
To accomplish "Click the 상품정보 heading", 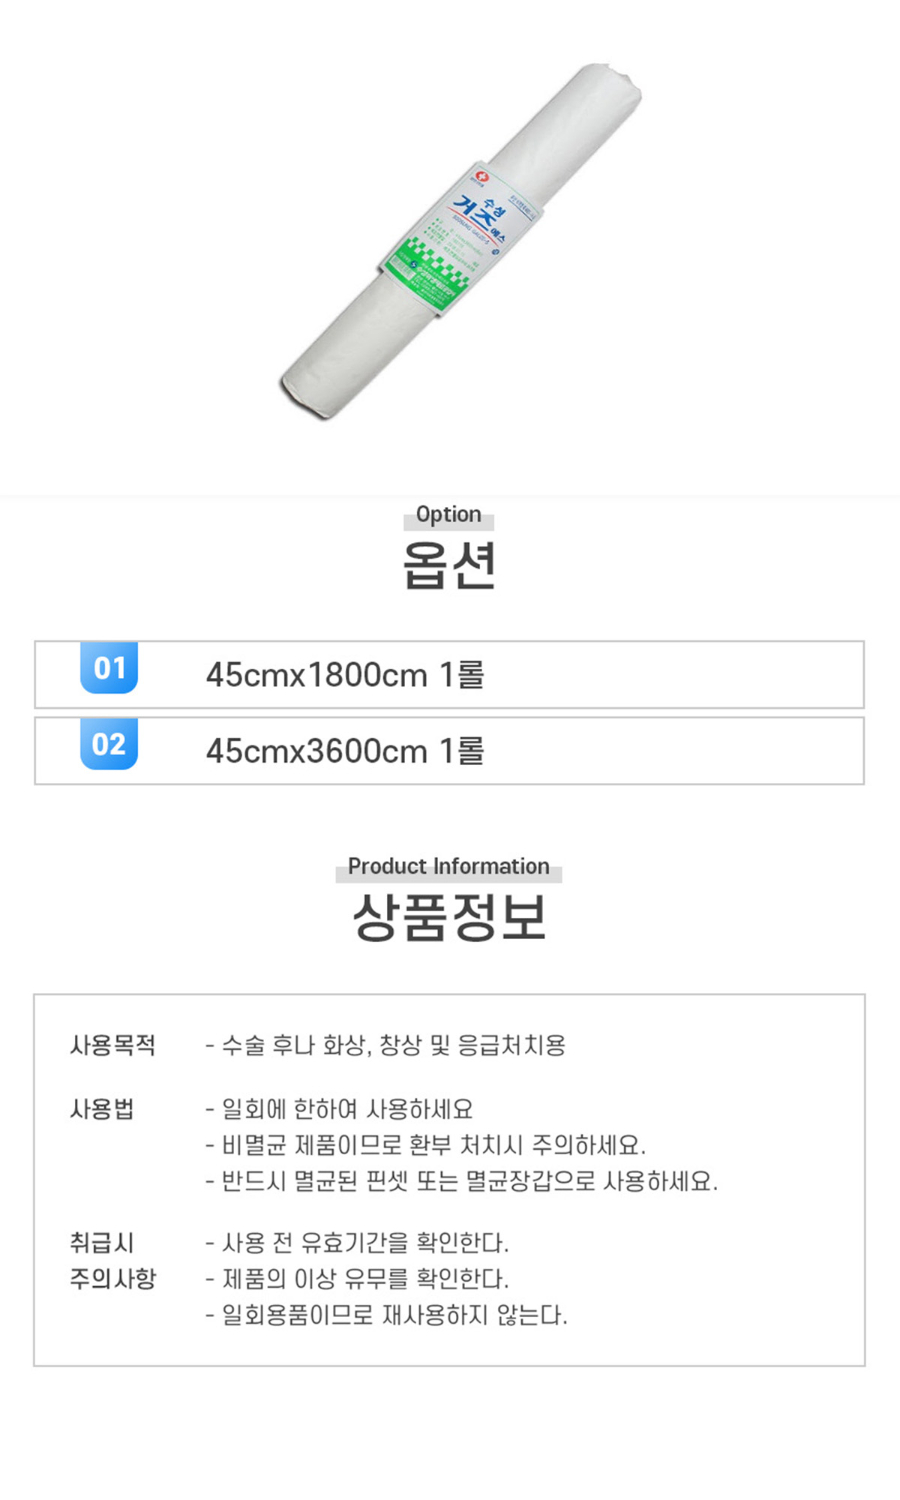I will tap(449, 917).
